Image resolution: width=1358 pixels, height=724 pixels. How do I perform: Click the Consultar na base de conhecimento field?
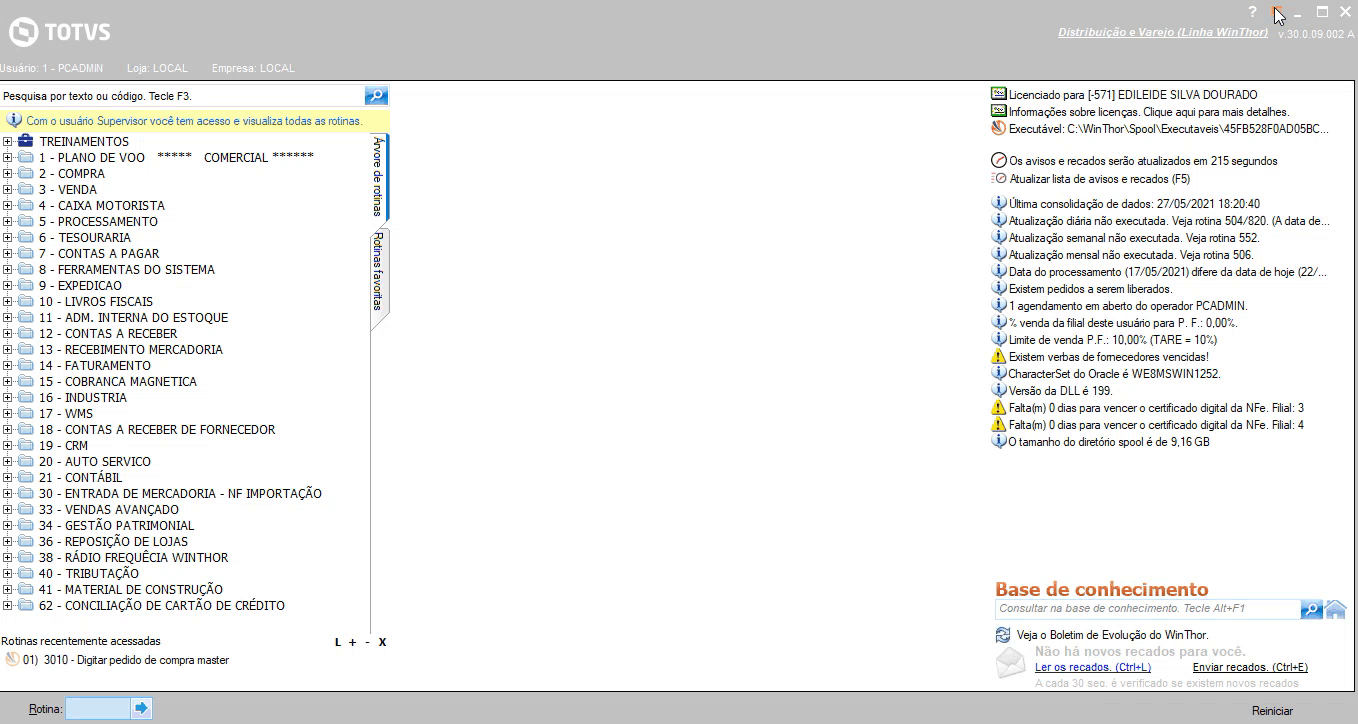tap(1148, 609)
